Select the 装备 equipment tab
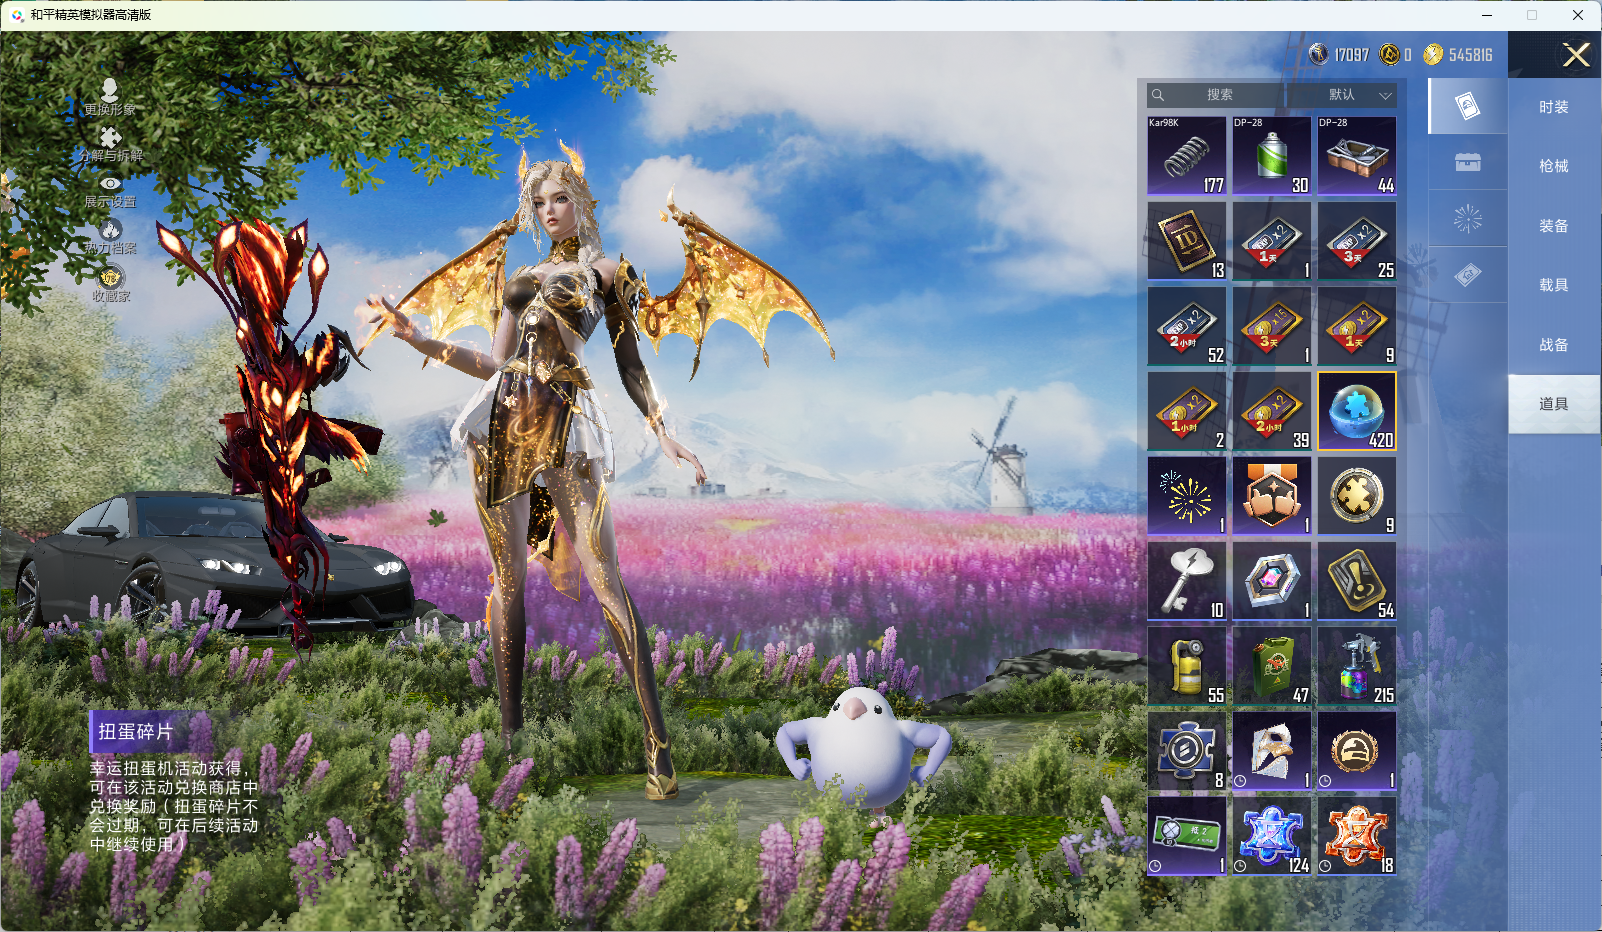 (x=1553, y=226)
